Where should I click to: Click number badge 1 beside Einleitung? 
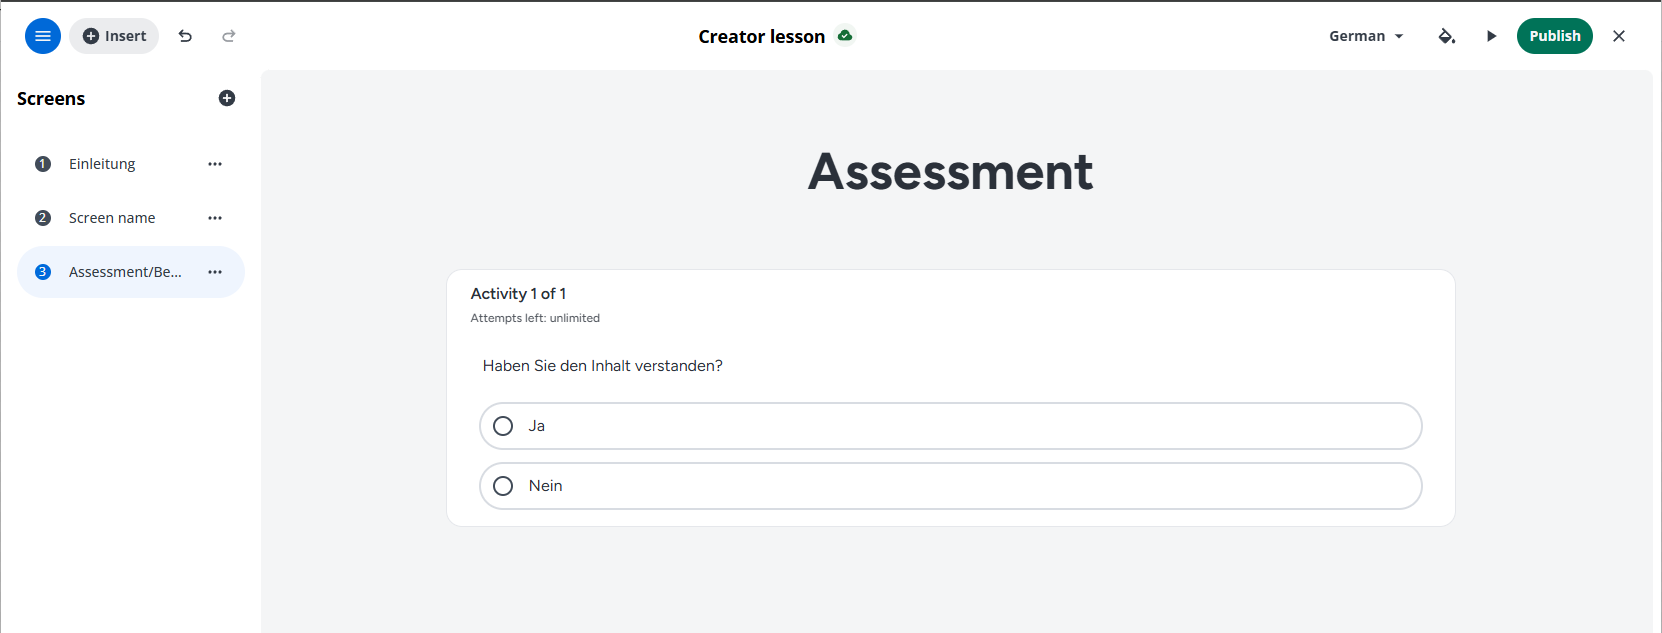pyautogui.click(x=43, y=164)
